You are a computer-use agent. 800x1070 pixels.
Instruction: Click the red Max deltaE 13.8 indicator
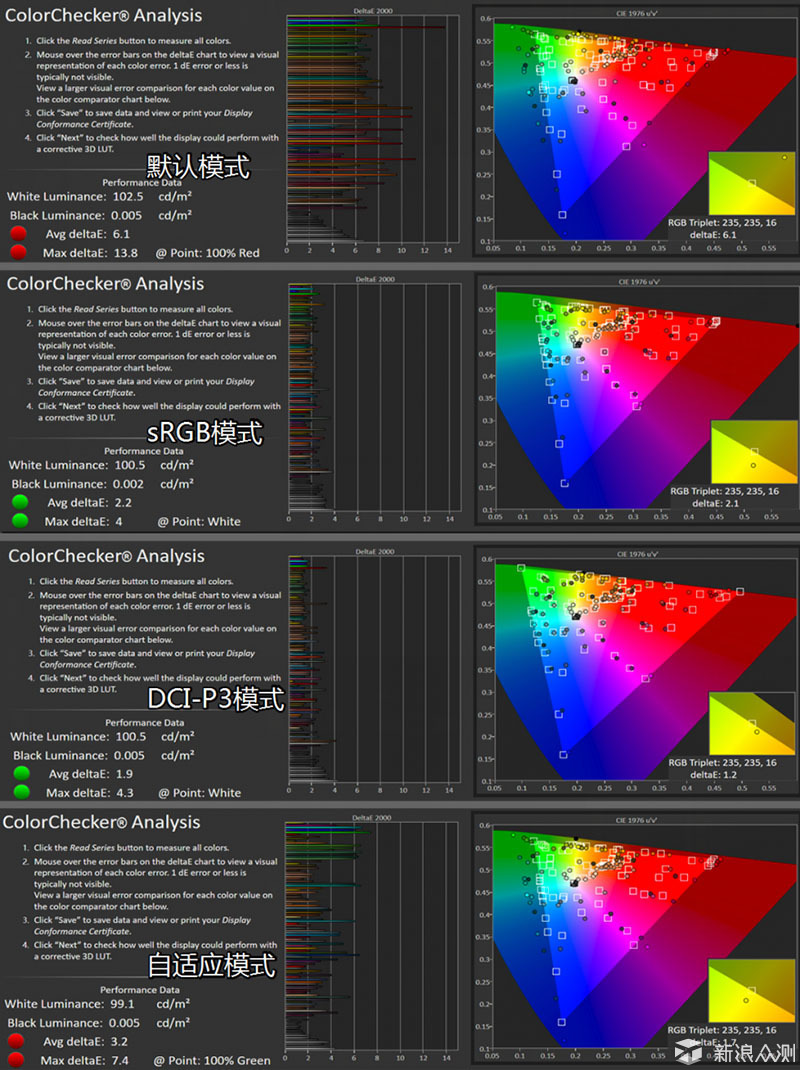pyautogui.click(x=18, y=252)
